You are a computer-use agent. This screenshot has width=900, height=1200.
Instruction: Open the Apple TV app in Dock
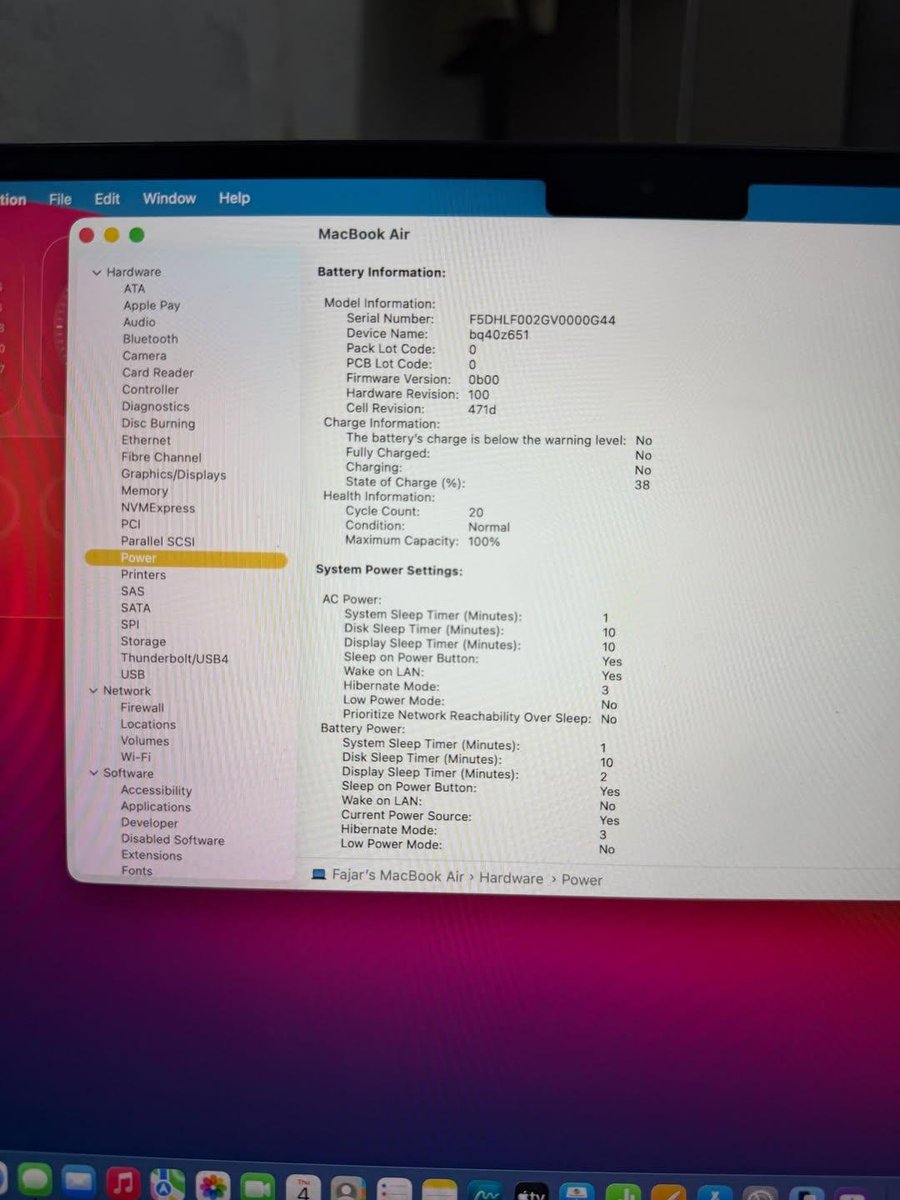531,1192
